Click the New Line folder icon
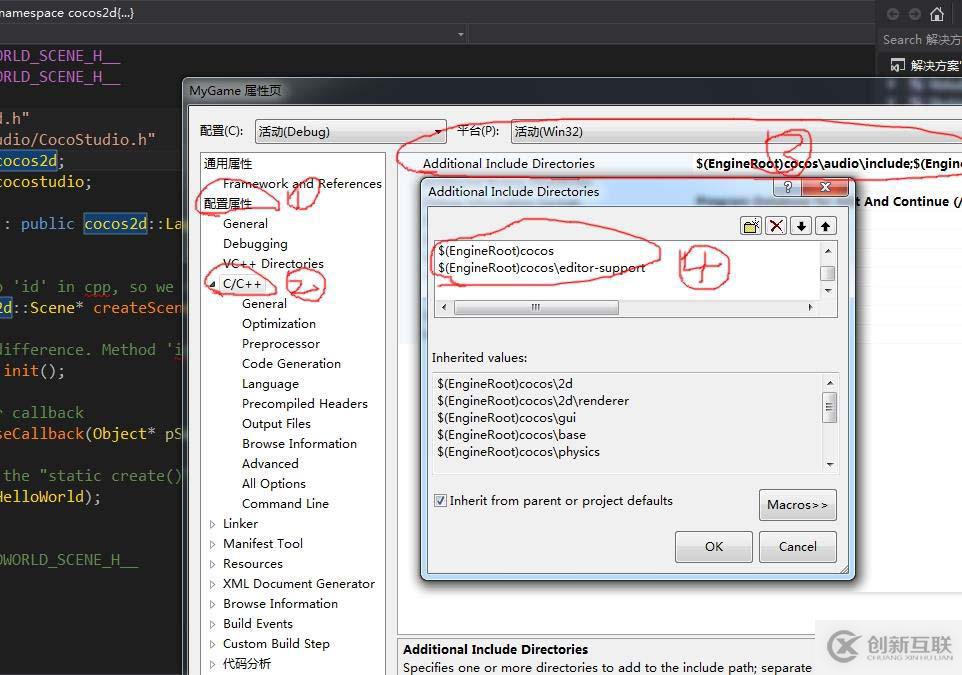 click(x=751, y=226)
